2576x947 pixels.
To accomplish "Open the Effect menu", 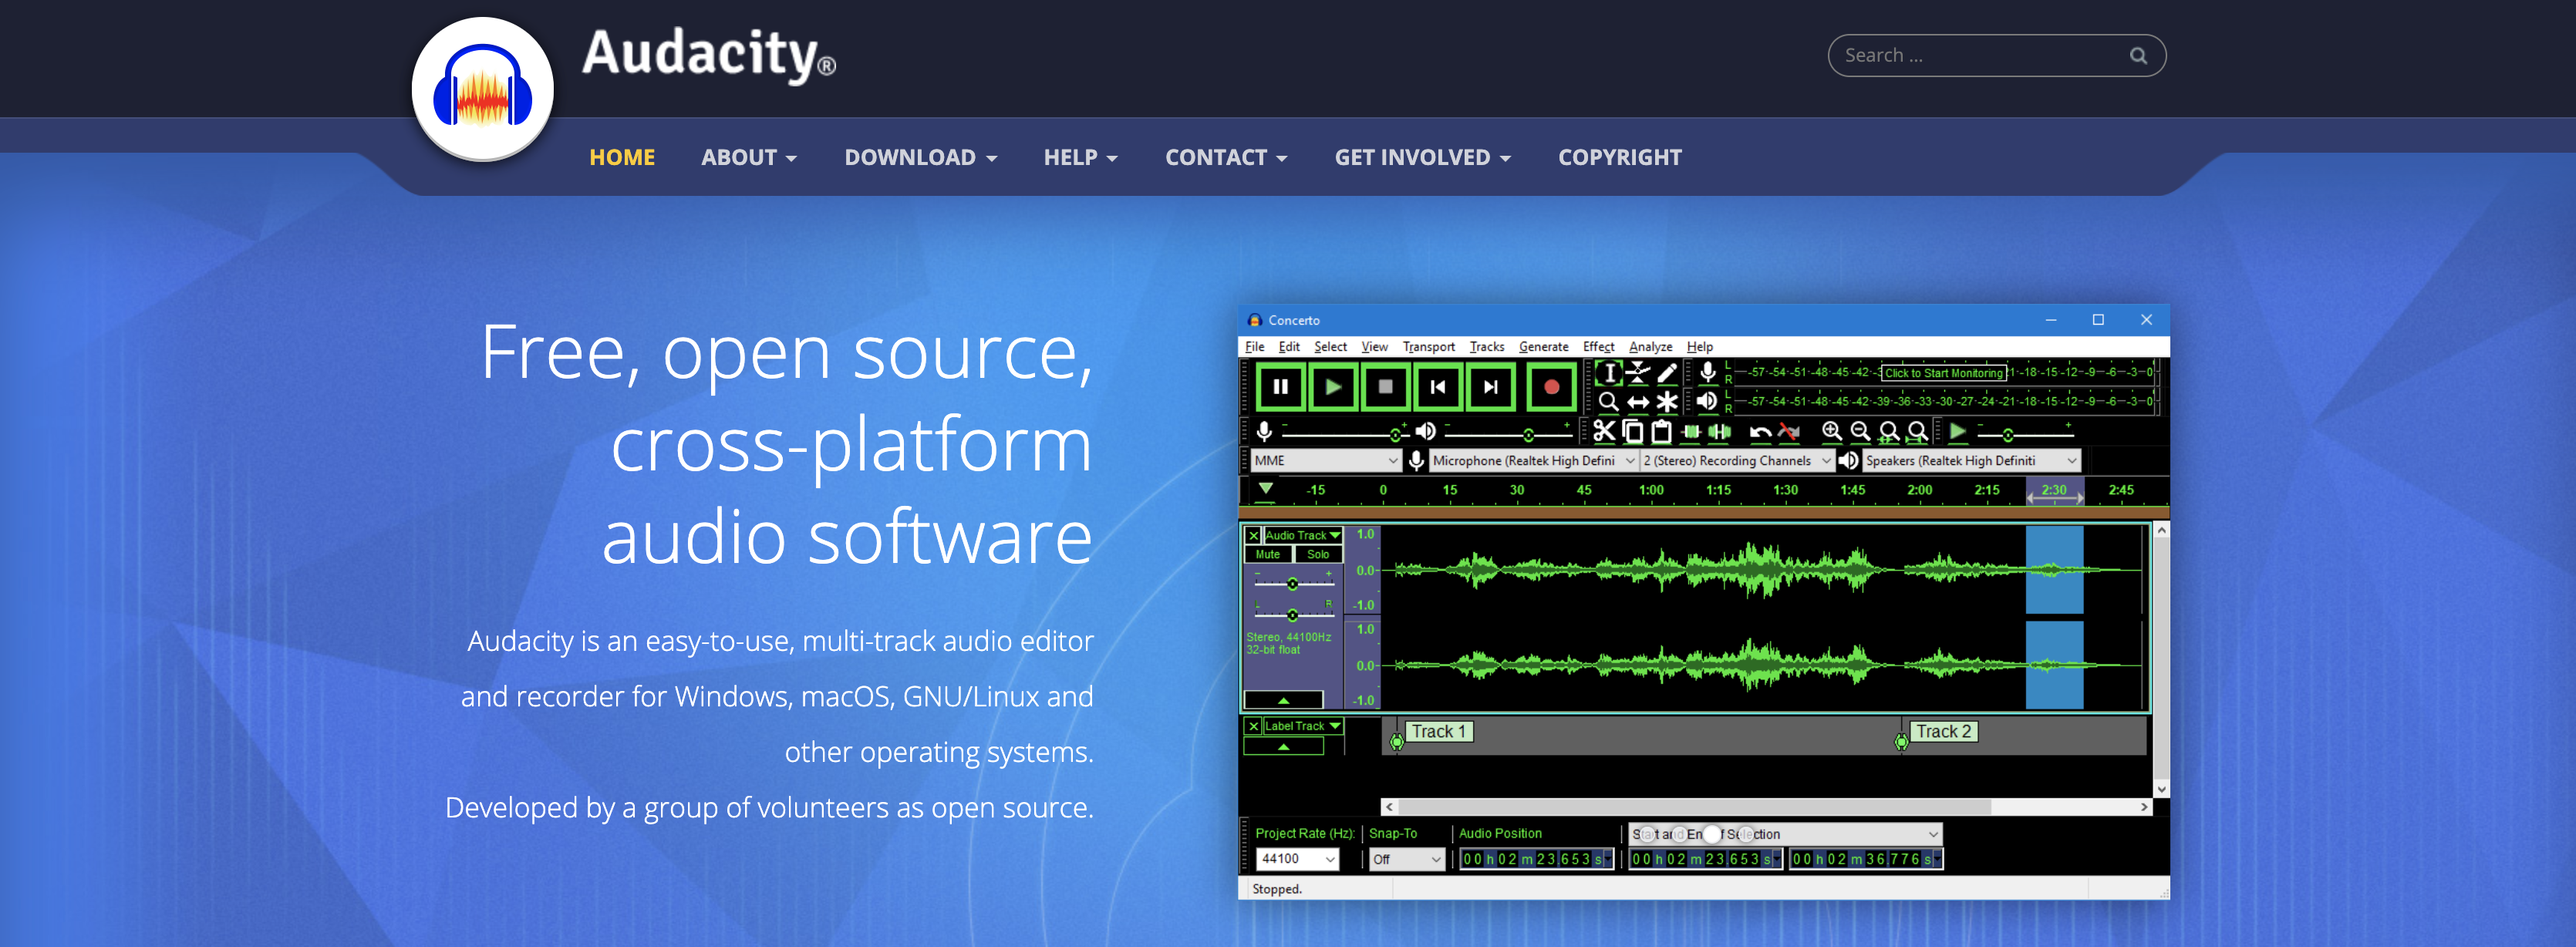I will pyautogui.click(x=1598, y=347).
